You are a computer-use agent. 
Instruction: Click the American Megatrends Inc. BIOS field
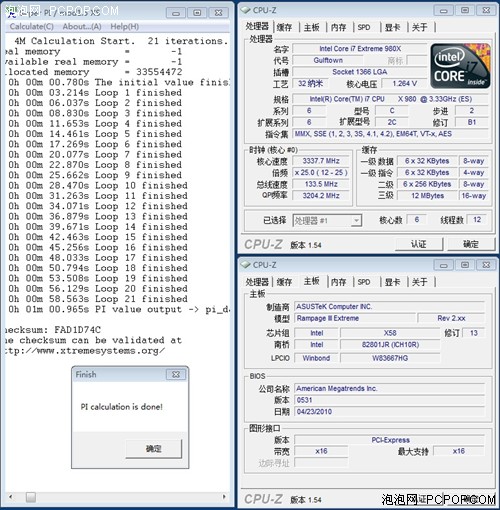pos(390,389)
